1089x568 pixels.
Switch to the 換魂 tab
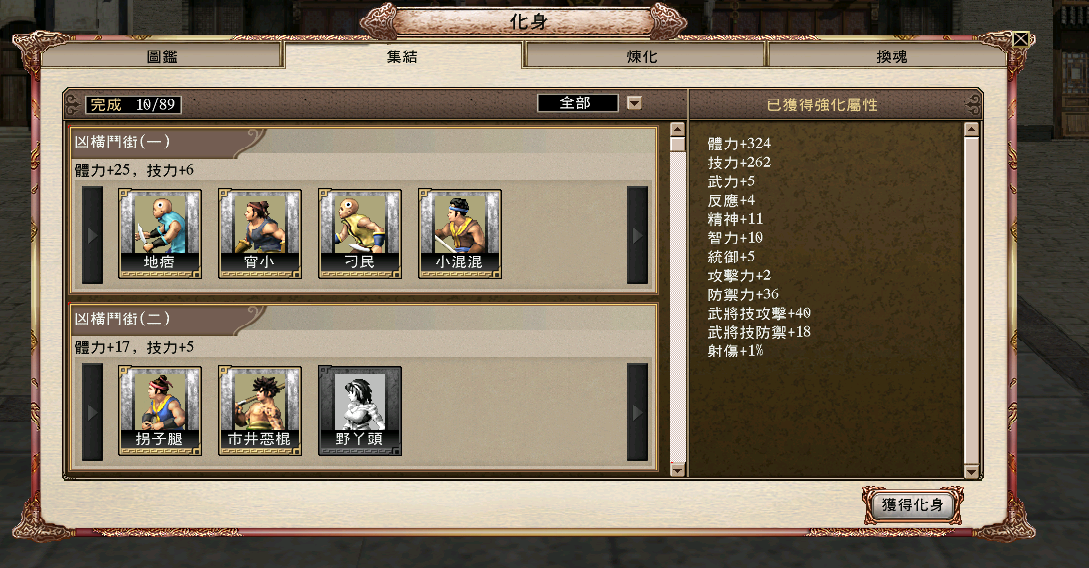tap(888, 56)
